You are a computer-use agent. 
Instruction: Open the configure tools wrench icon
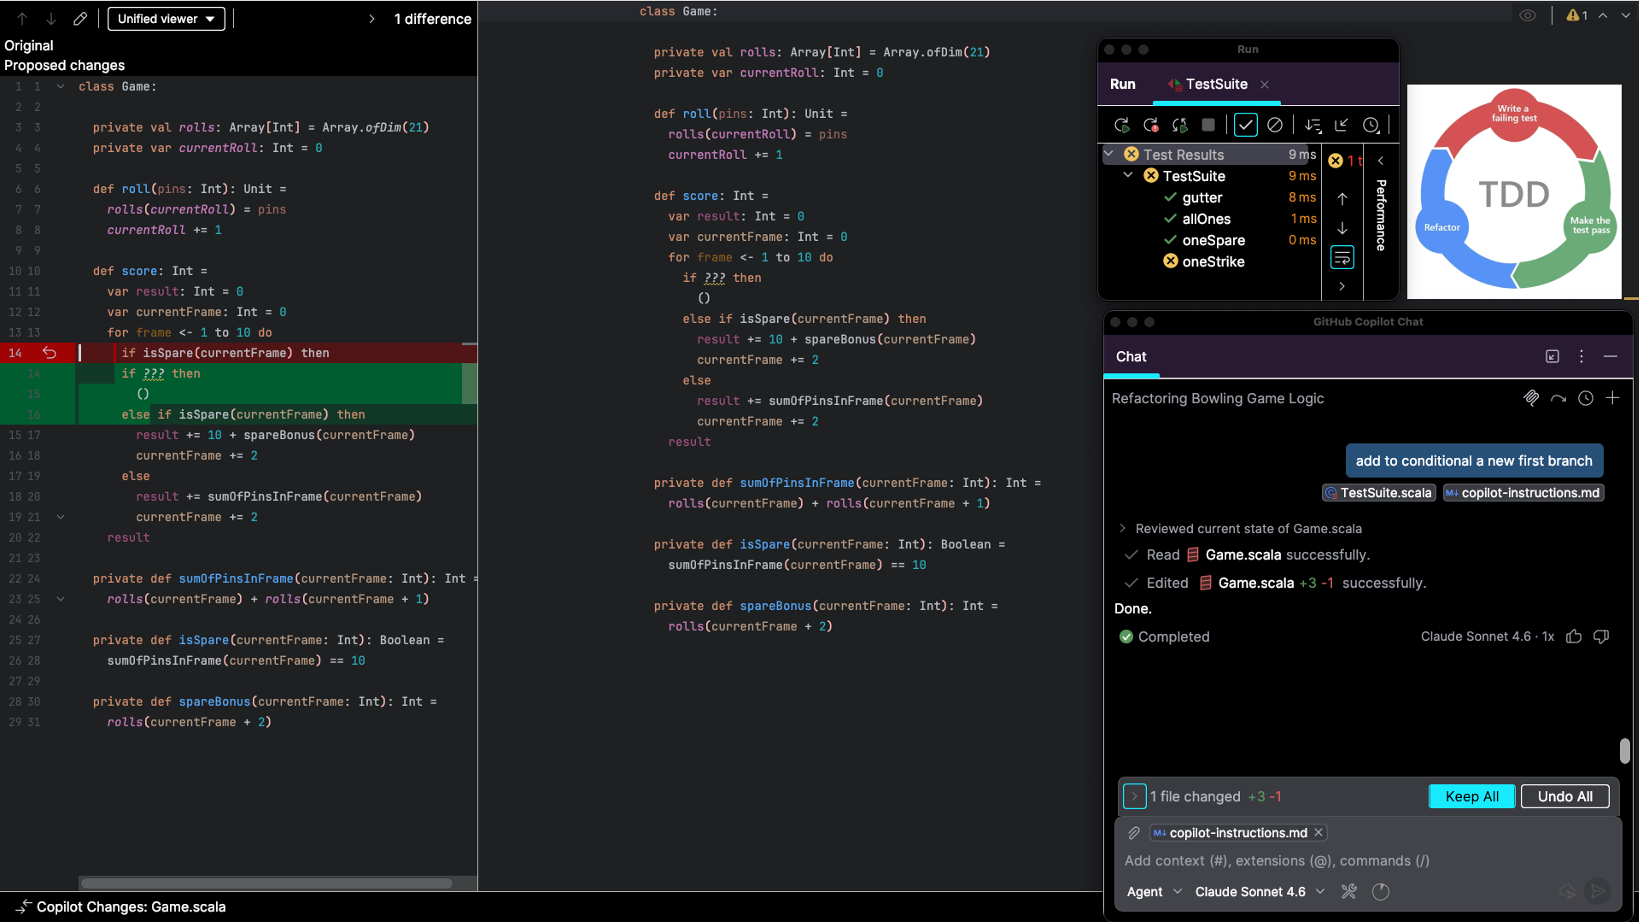[x=1349, y=892]
